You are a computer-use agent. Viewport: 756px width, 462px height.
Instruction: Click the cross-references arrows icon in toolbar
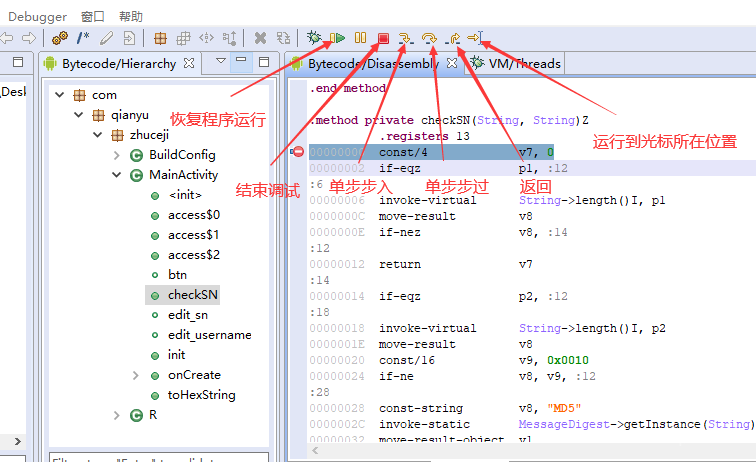[x=206, y=38]
